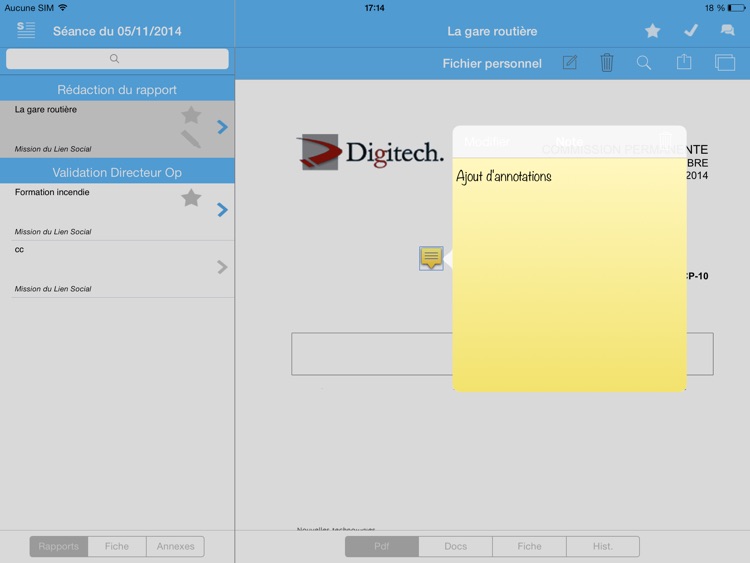
Task: Open the comments bubble icon
Action: coord(728,30)
